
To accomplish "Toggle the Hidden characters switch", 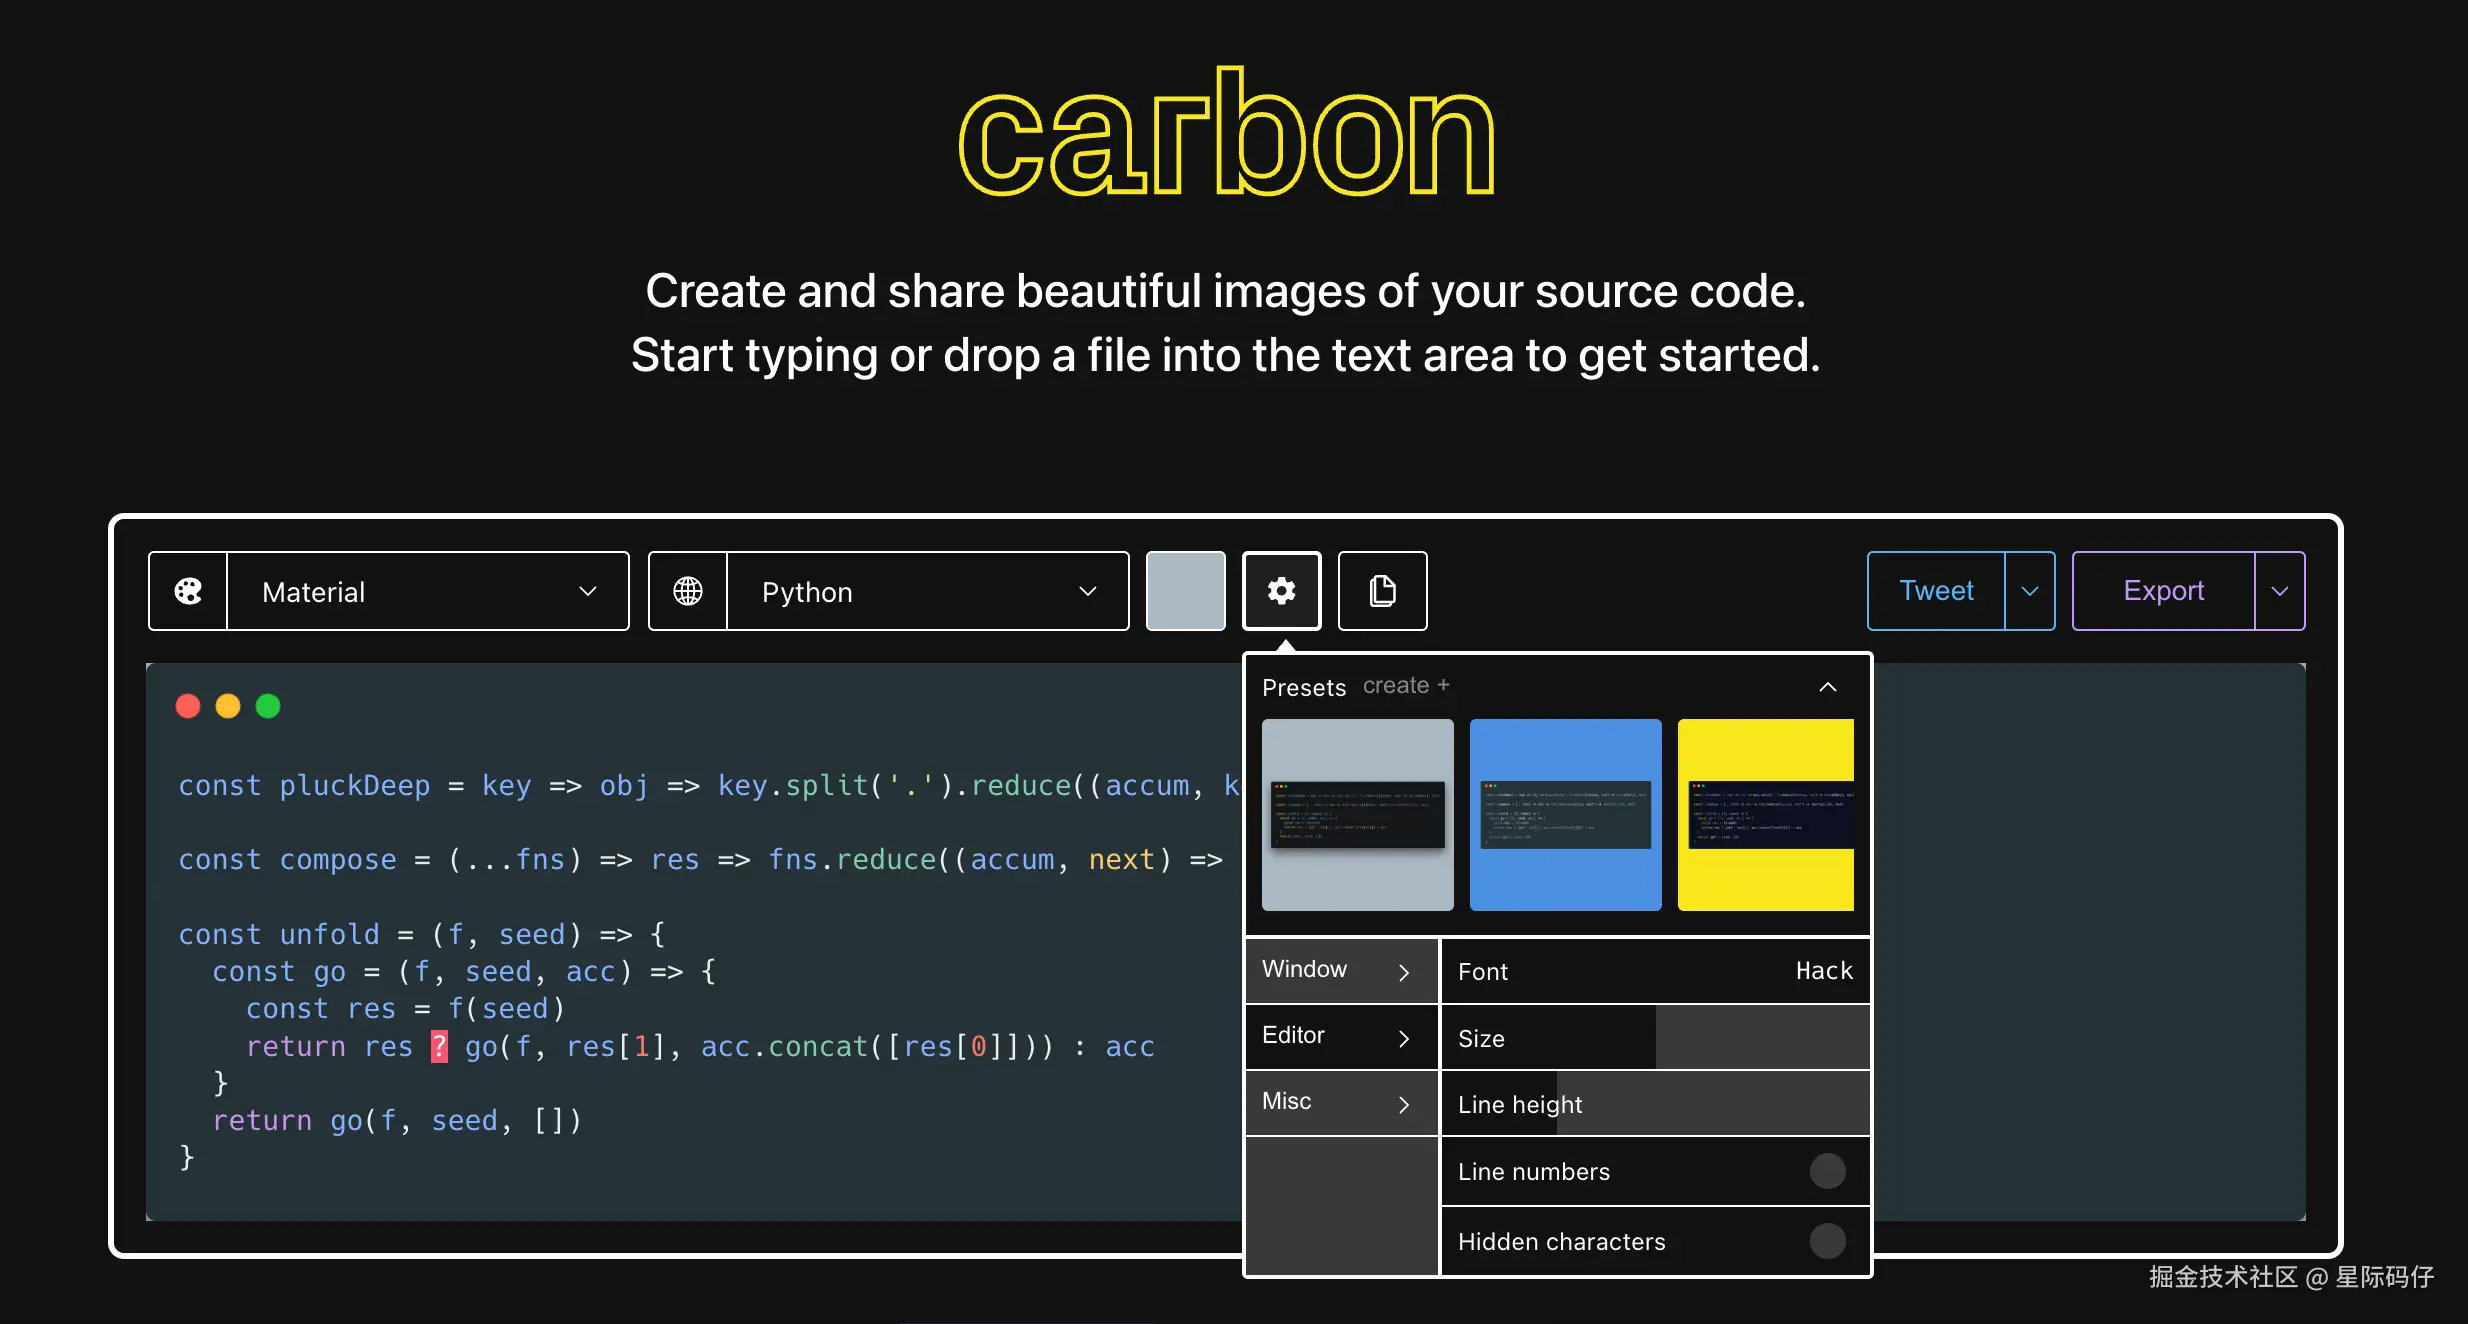I will pos(1827,1241).
